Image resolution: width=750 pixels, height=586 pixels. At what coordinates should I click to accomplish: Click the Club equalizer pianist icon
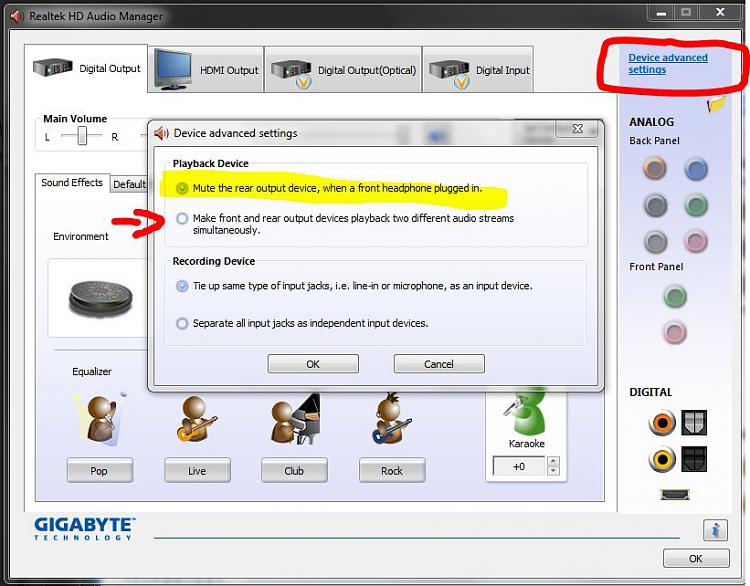pyautogui.click(x=295, y=419)
